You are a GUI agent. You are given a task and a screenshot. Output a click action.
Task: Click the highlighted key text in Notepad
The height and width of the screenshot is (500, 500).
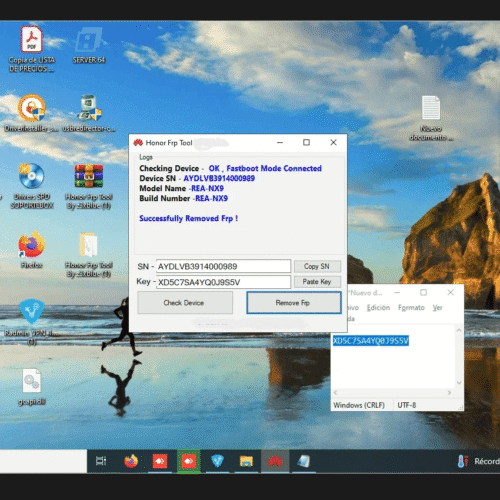[371, 341]
